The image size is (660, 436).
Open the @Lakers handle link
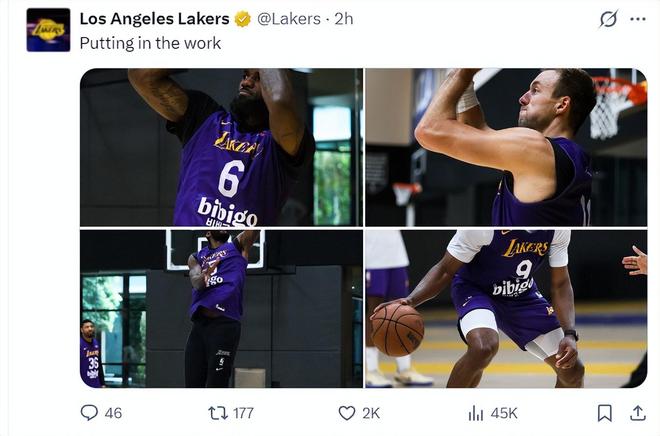point(290,19)
